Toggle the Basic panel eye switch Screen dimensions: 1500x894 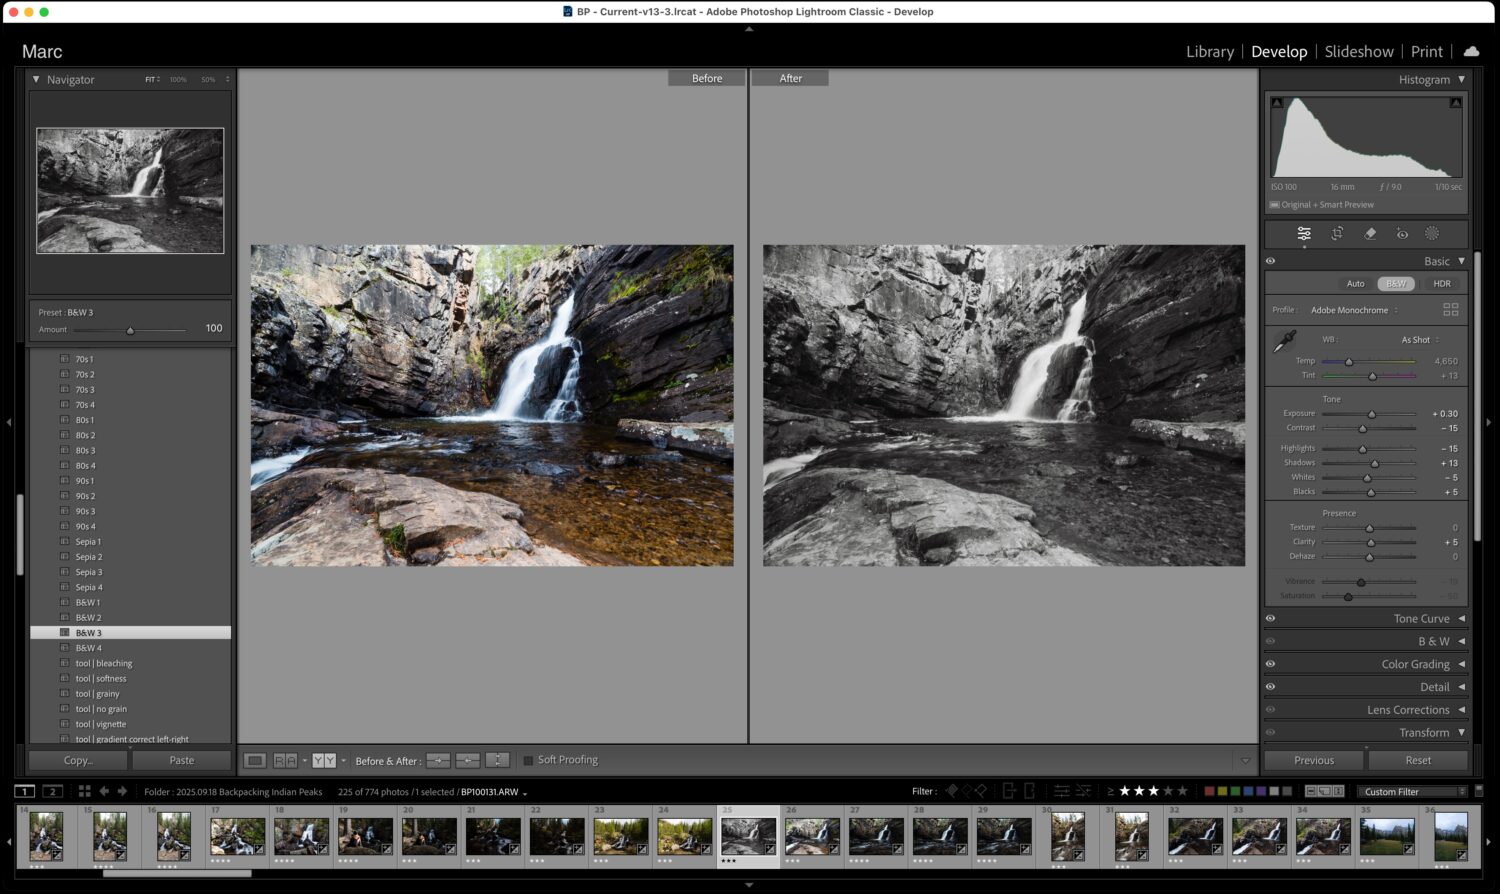[x=1270, y=261]
